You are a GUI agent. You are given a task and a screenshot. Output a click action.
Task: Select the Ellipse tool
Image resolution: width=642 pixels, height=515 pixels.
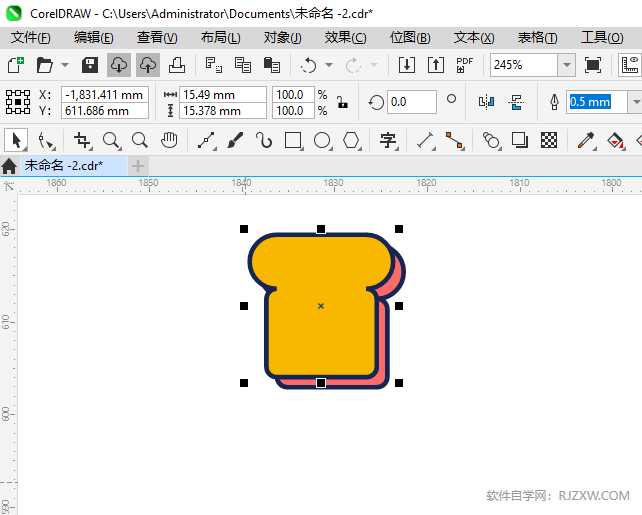tap(323, 141)
